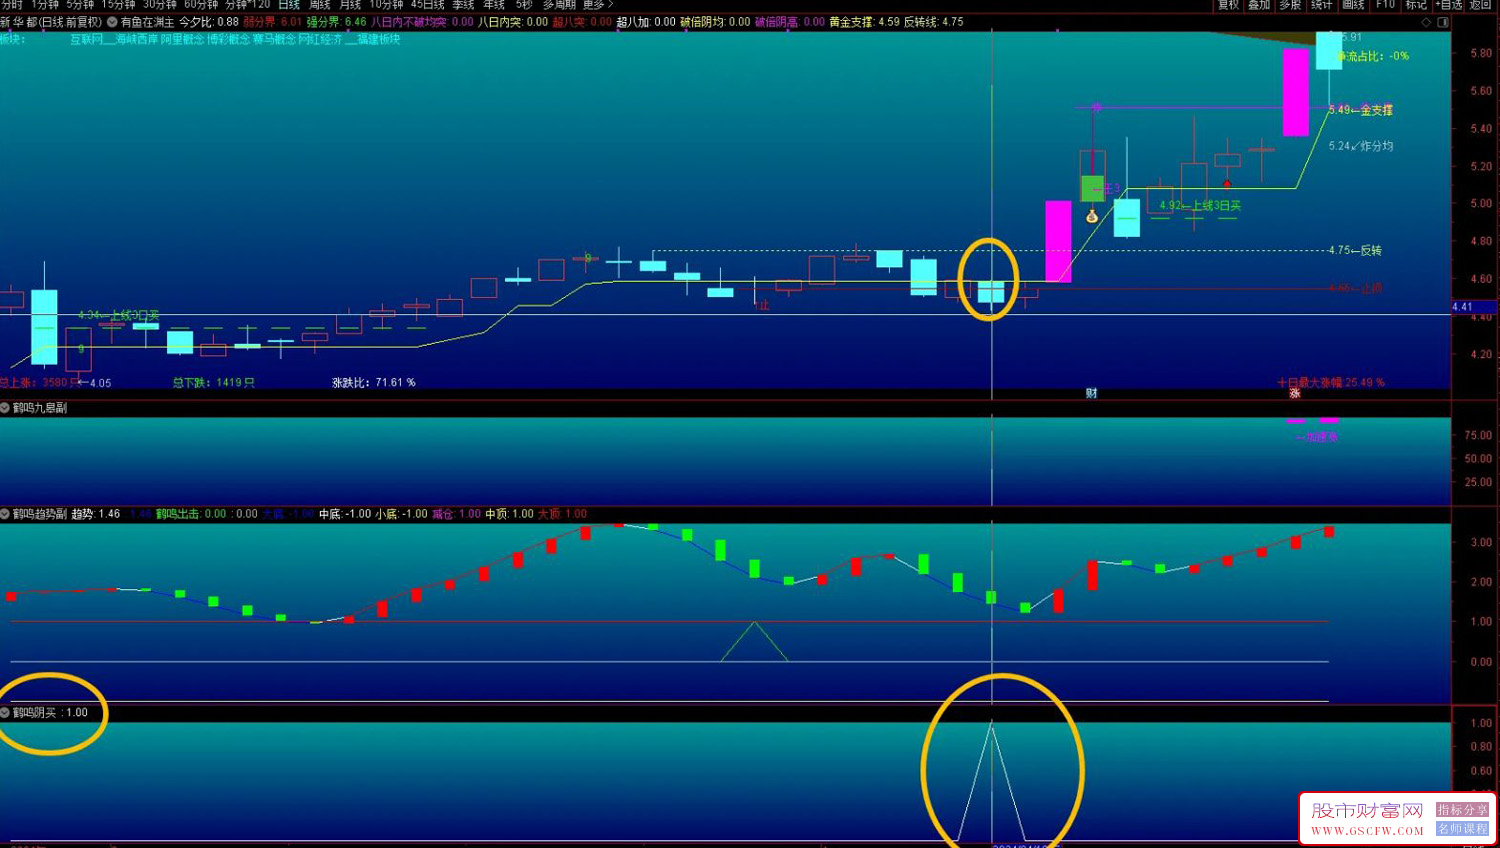This screenshot has width=1500, height=848.
Task: Add stock via +自选 button
Action: [1449, 5]
